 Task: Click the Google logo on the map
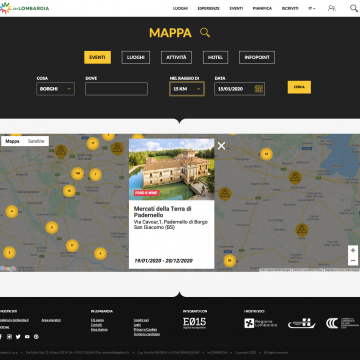pos(8,268)
